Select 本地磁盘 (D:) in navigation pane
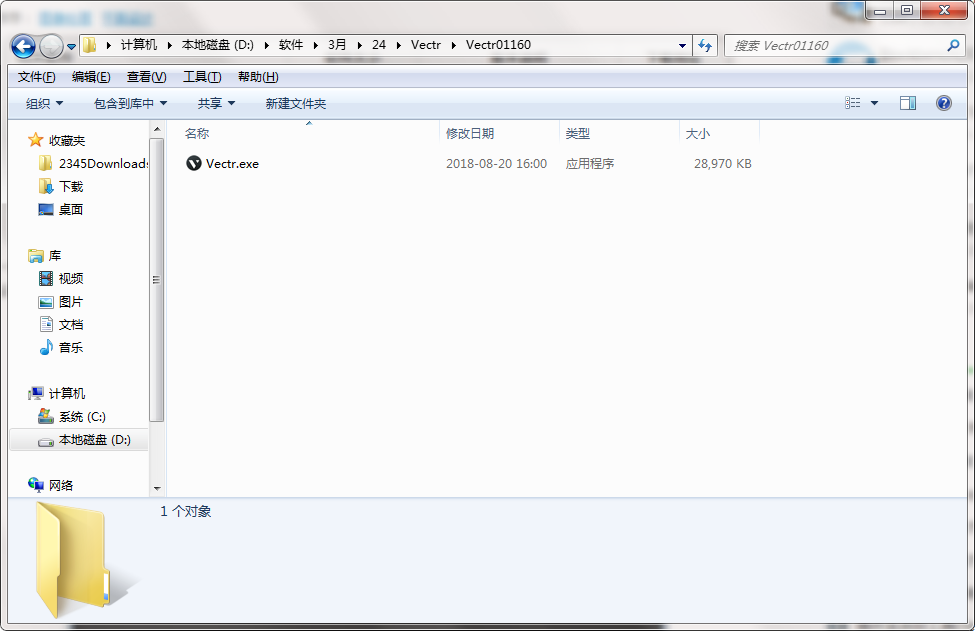 pos(94,440)
